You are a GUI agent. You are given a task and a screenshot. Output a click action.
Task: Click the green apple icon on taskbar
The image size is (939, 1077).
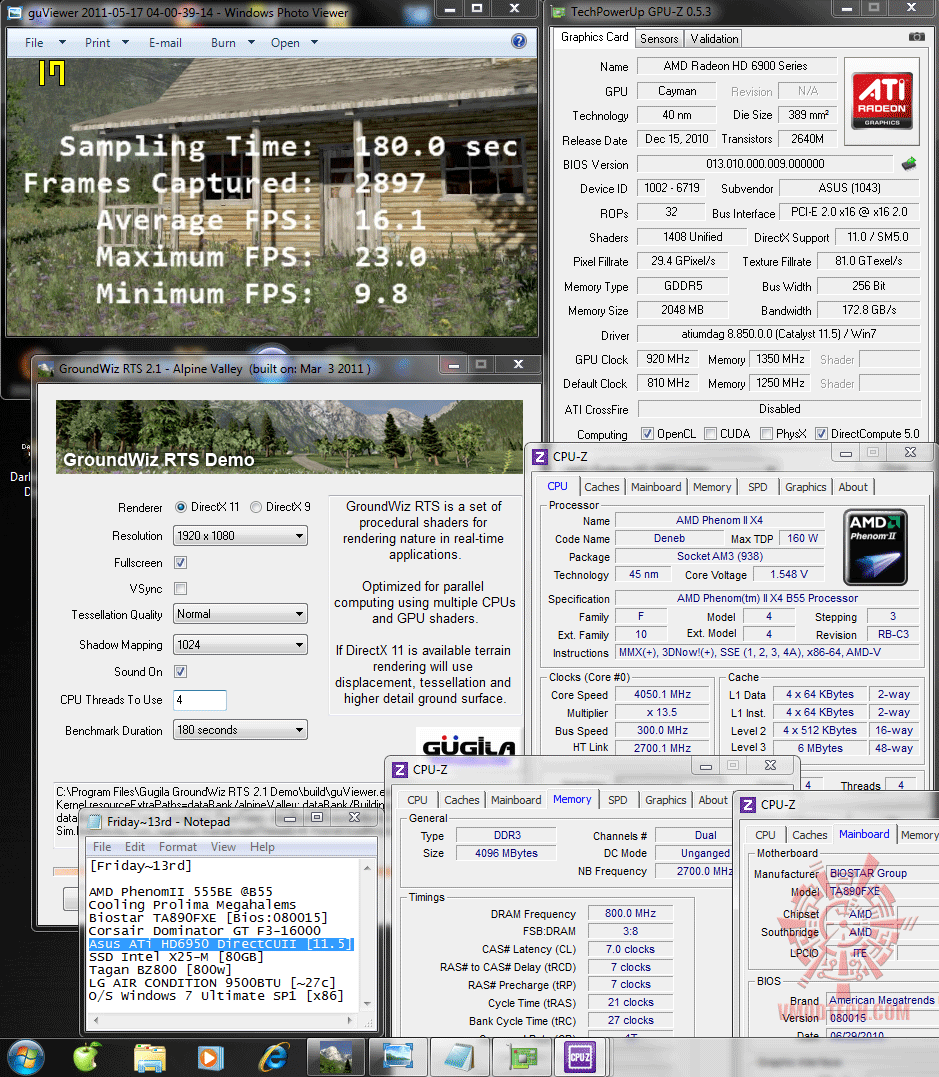(87, 1057)
